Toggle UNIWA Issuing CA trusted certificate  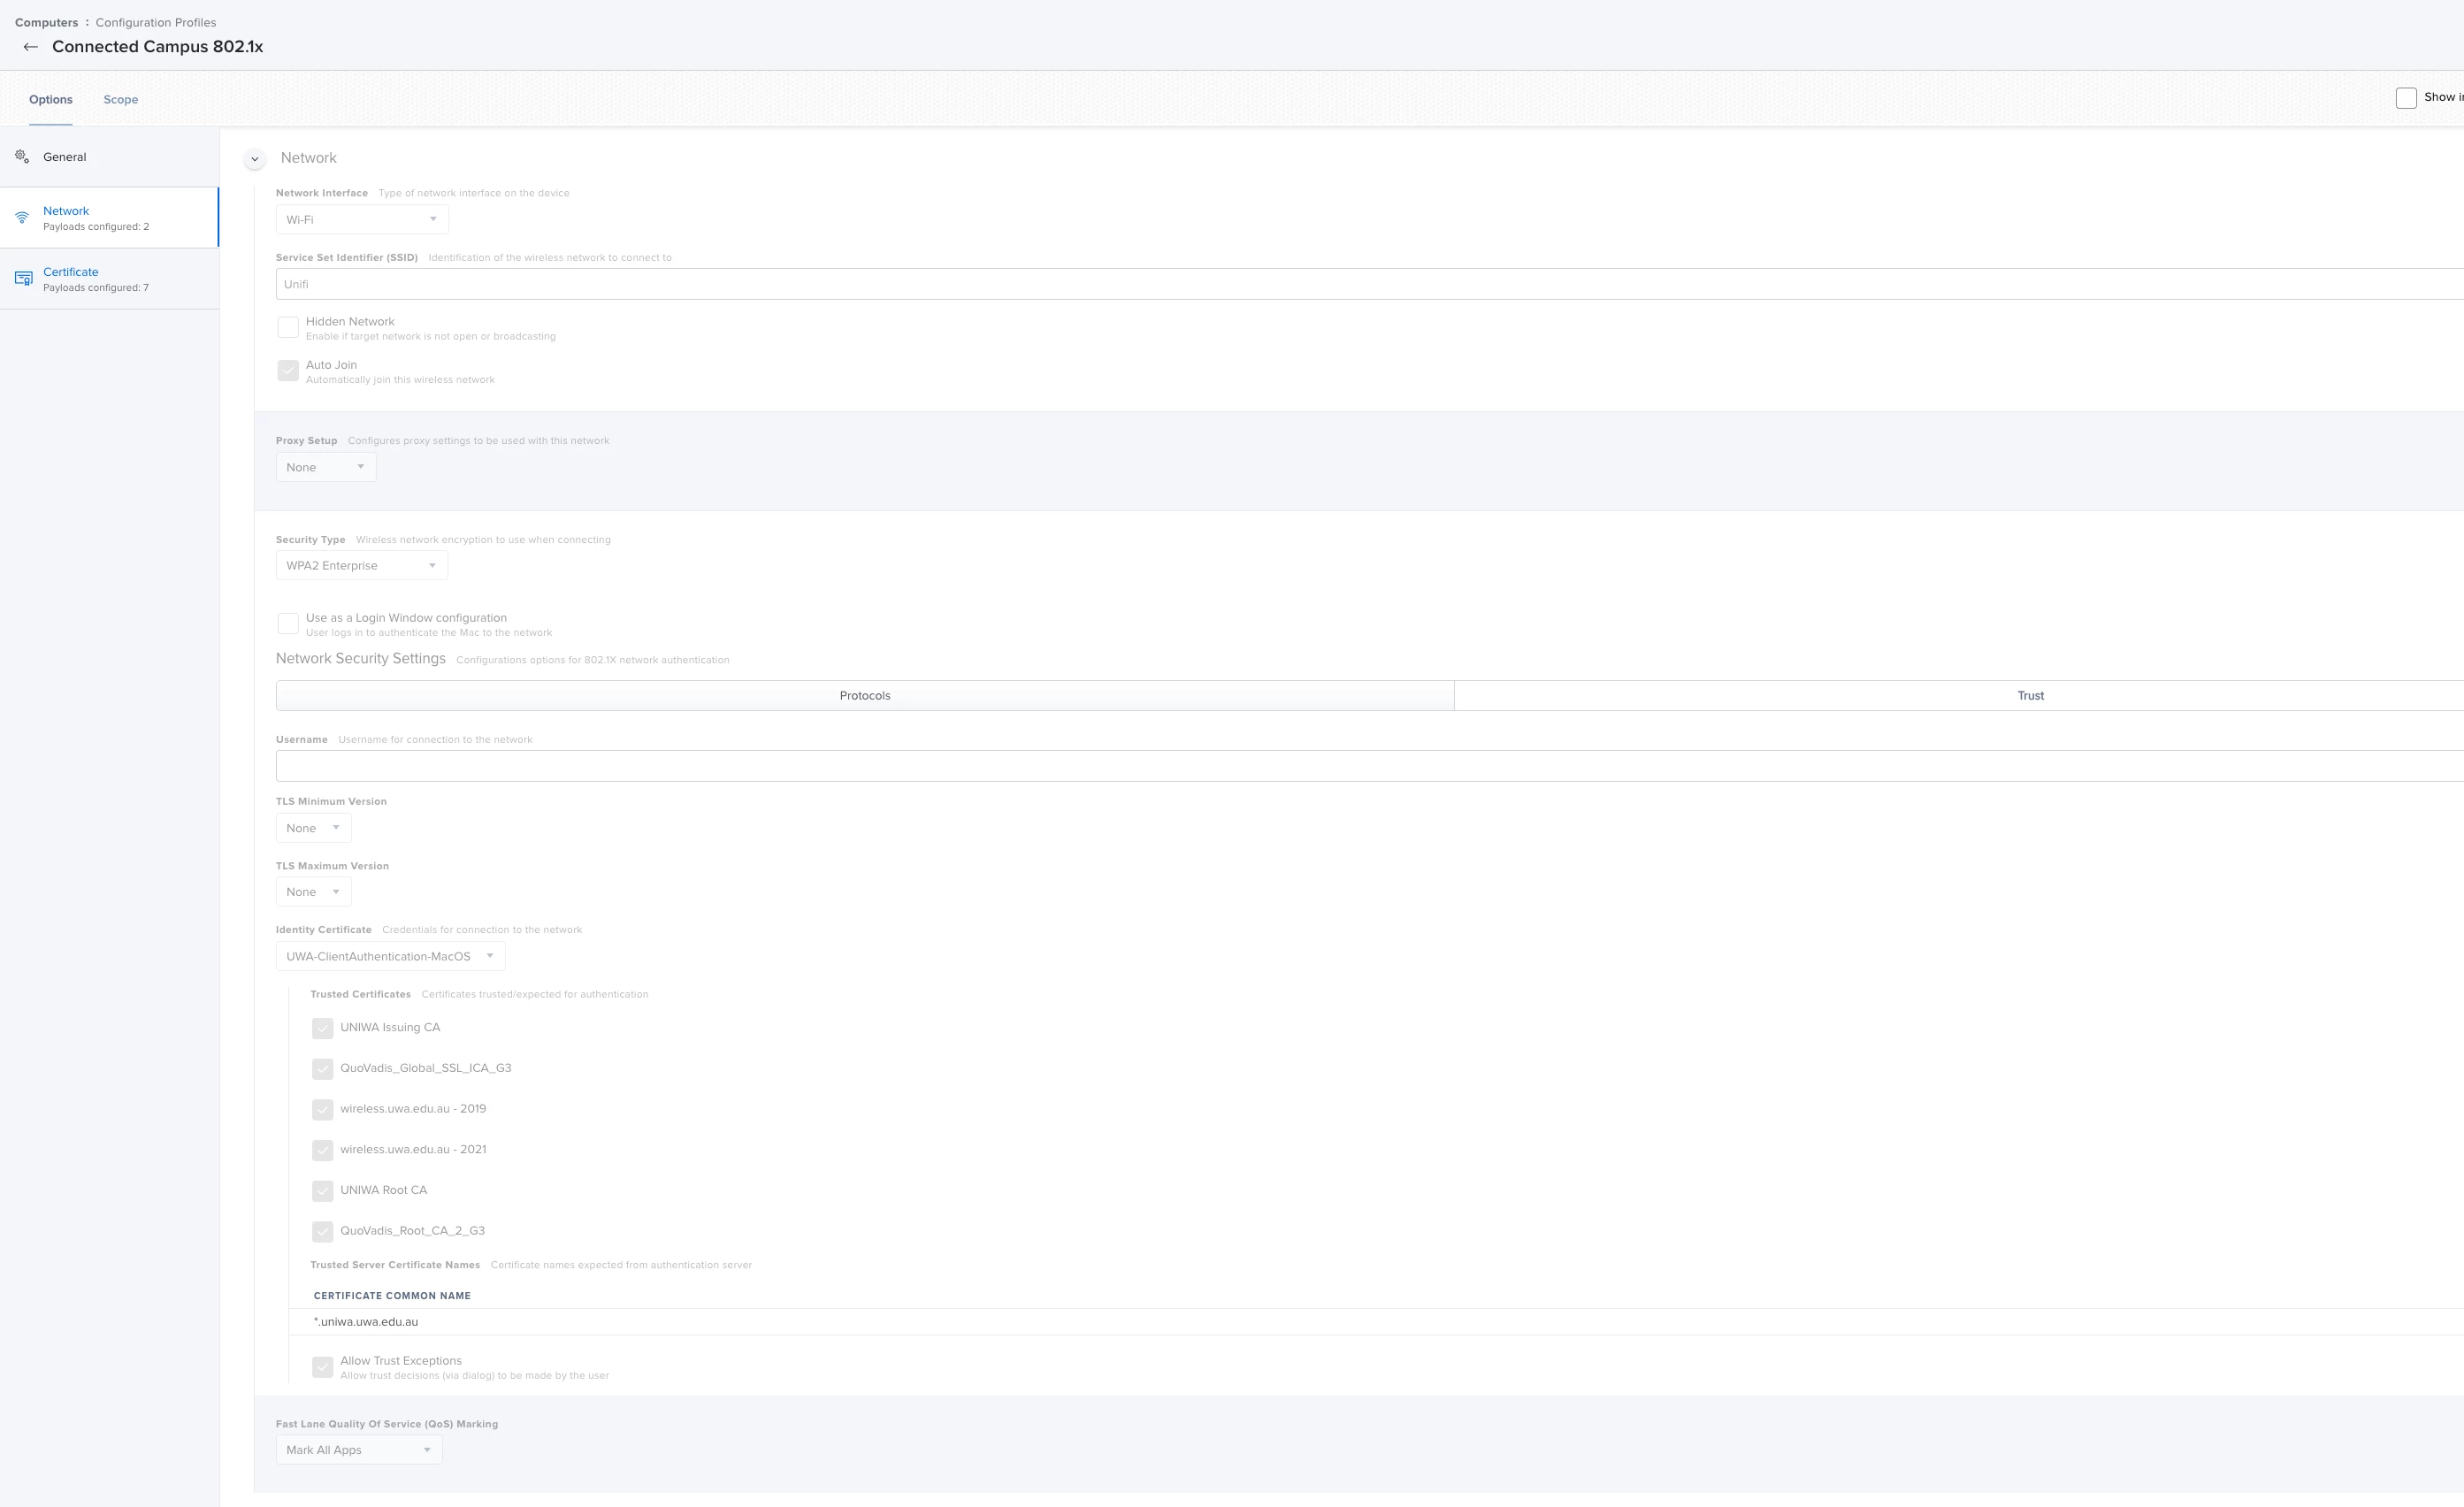(x=322, y=1029)
